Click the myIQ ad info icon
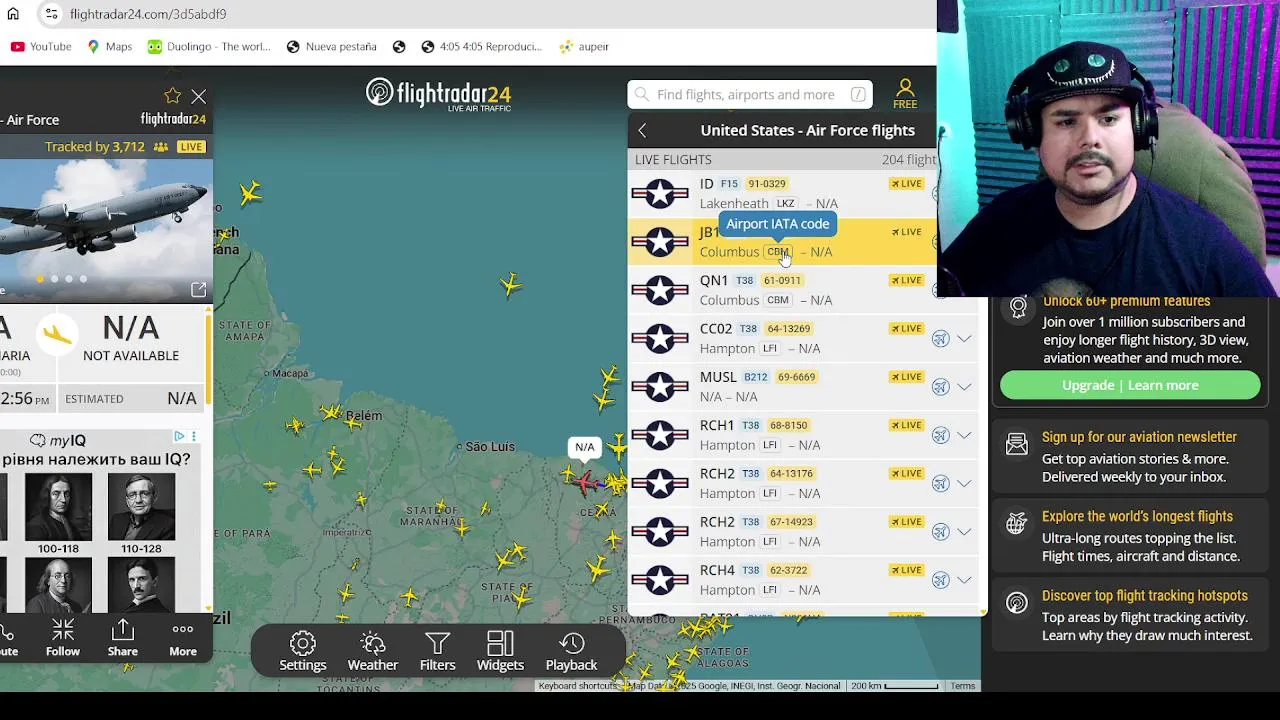Viewport: 1280px width, 720px height. [x=179, y=437]
